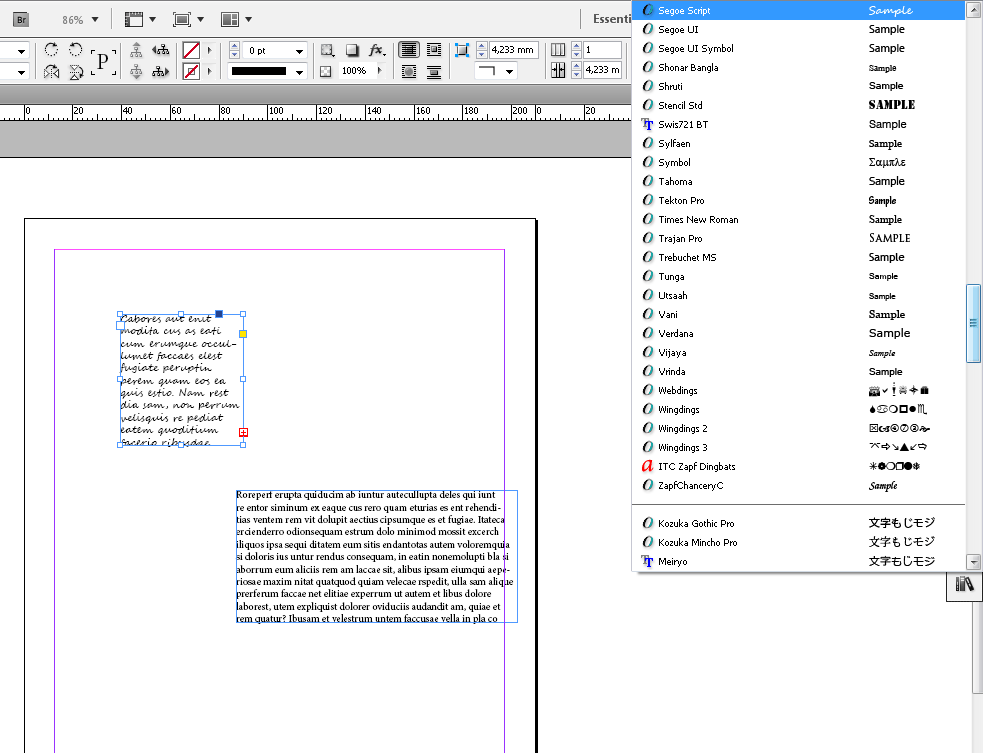Select Meiryo in the font list
The height and width of the screenshot is (753, 983).
tap(798, 562)
